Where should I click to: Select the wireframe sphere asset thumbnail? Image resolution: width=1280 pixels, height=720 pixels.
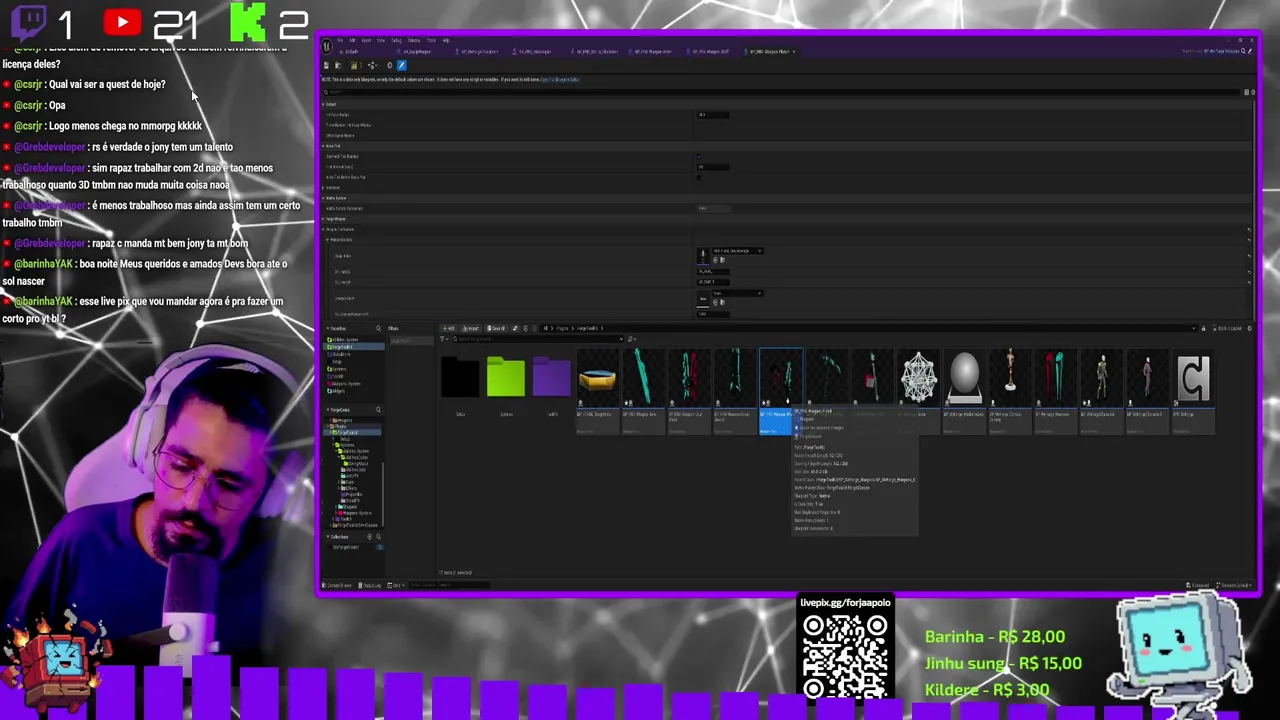click(x=919, y=378)
